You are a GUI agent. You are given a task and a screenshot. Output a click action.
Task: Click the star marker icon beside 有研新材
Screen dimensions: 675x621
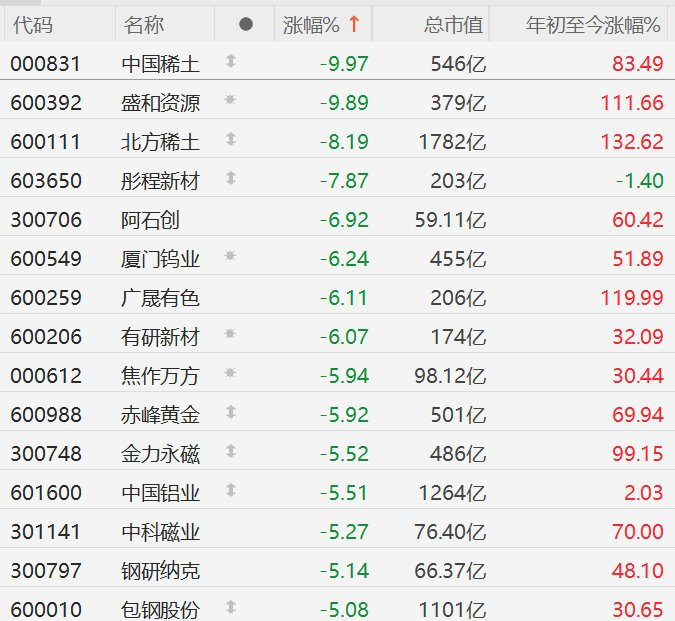click(230, 334)
